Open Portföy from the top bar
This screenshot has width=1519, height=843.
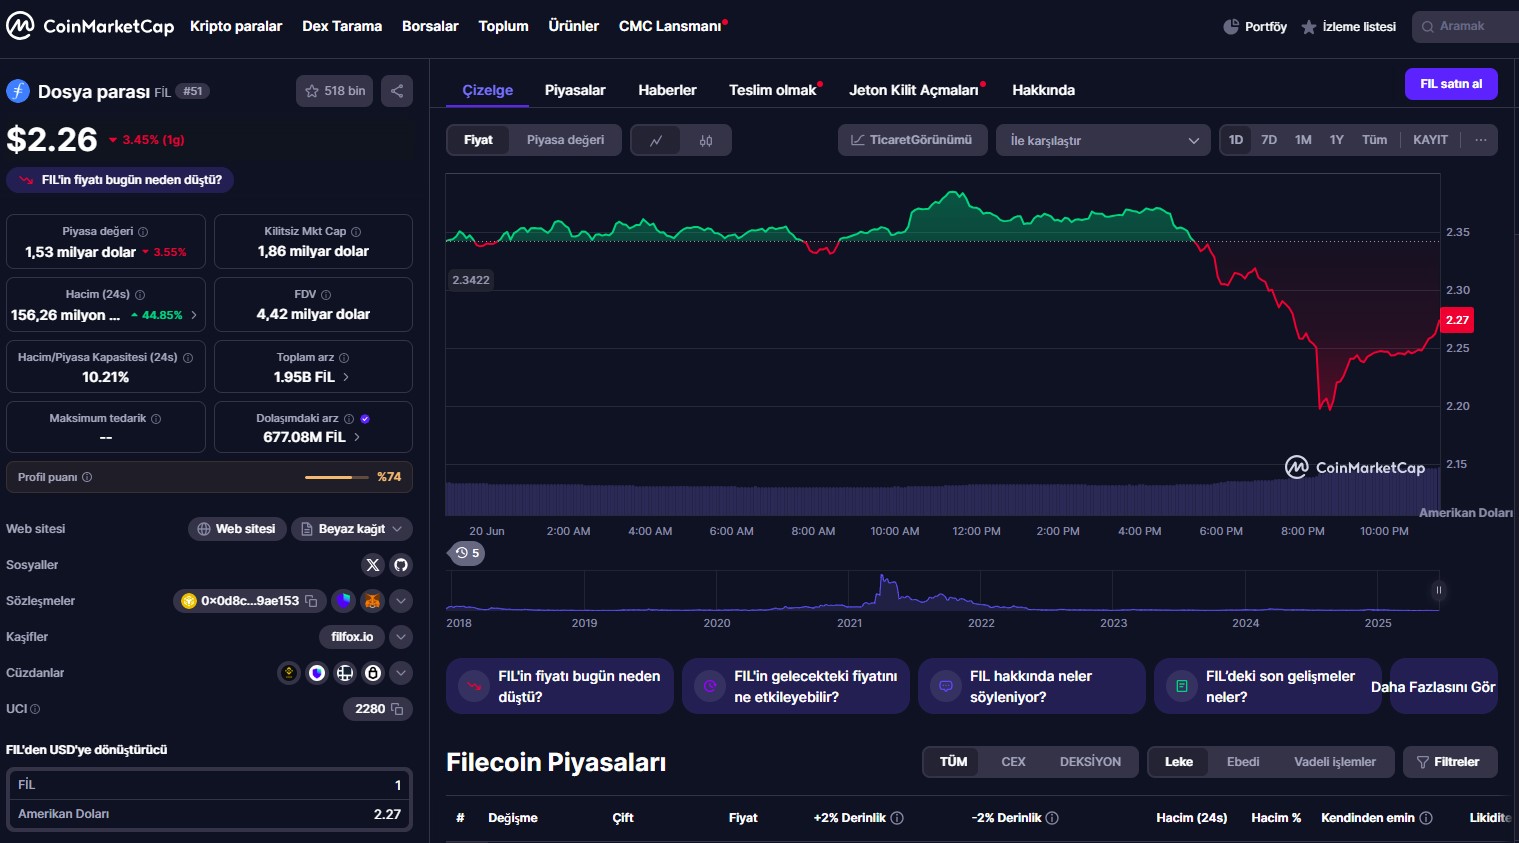[1255, 27]
